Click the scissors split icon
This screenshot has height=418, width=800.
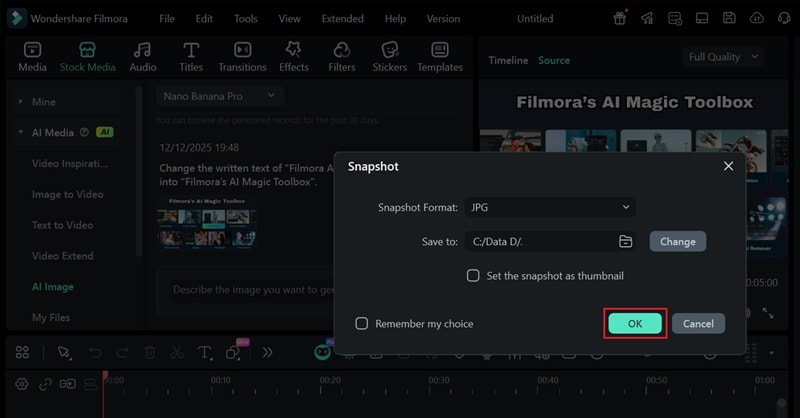coord(177,352)
